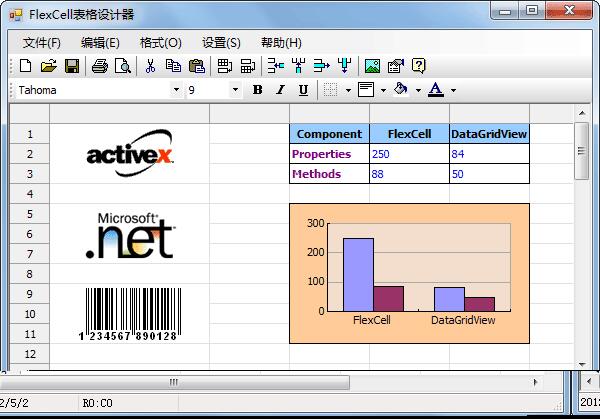Click the ActiveX logo image

(x=130, y=153)
